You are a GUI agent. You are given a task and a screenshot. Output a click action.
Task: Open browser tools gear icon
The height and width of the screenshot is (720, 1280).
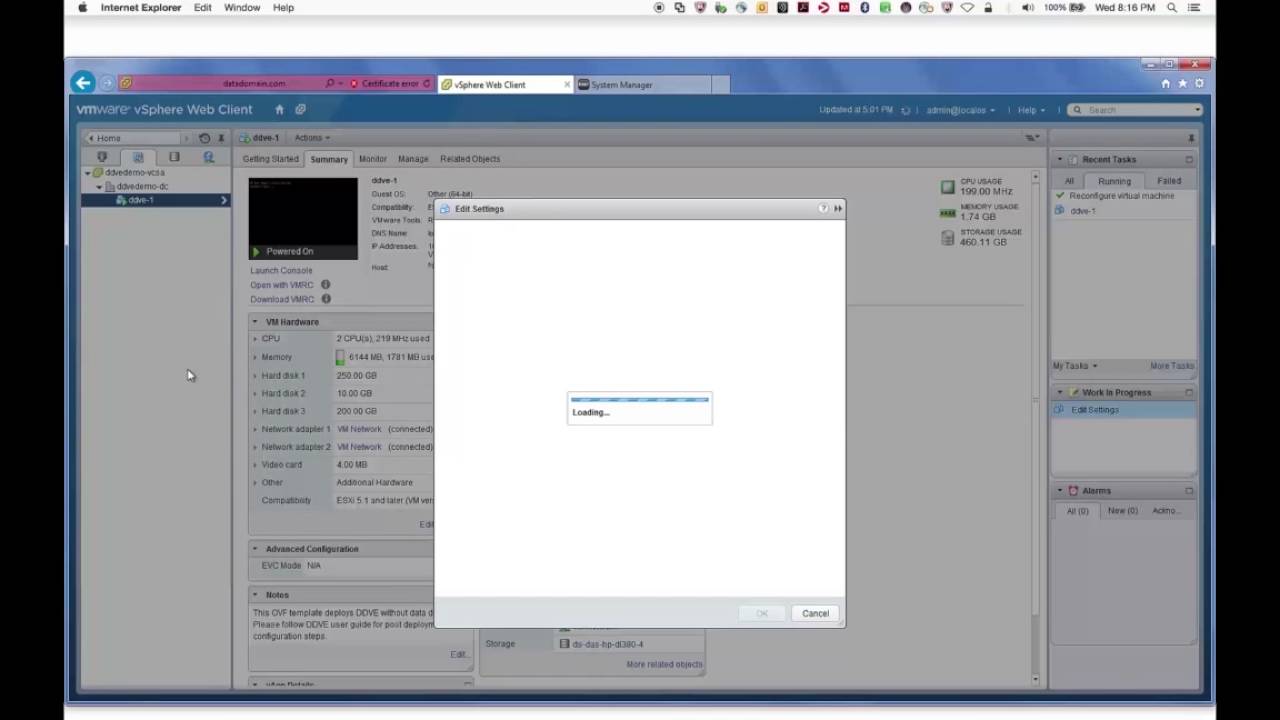(1199, 84)
